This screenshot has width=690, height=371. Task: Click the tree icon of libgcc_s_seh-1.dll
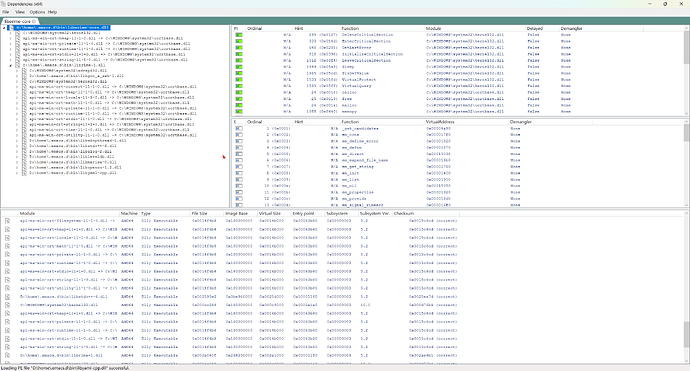pos(24,76)
